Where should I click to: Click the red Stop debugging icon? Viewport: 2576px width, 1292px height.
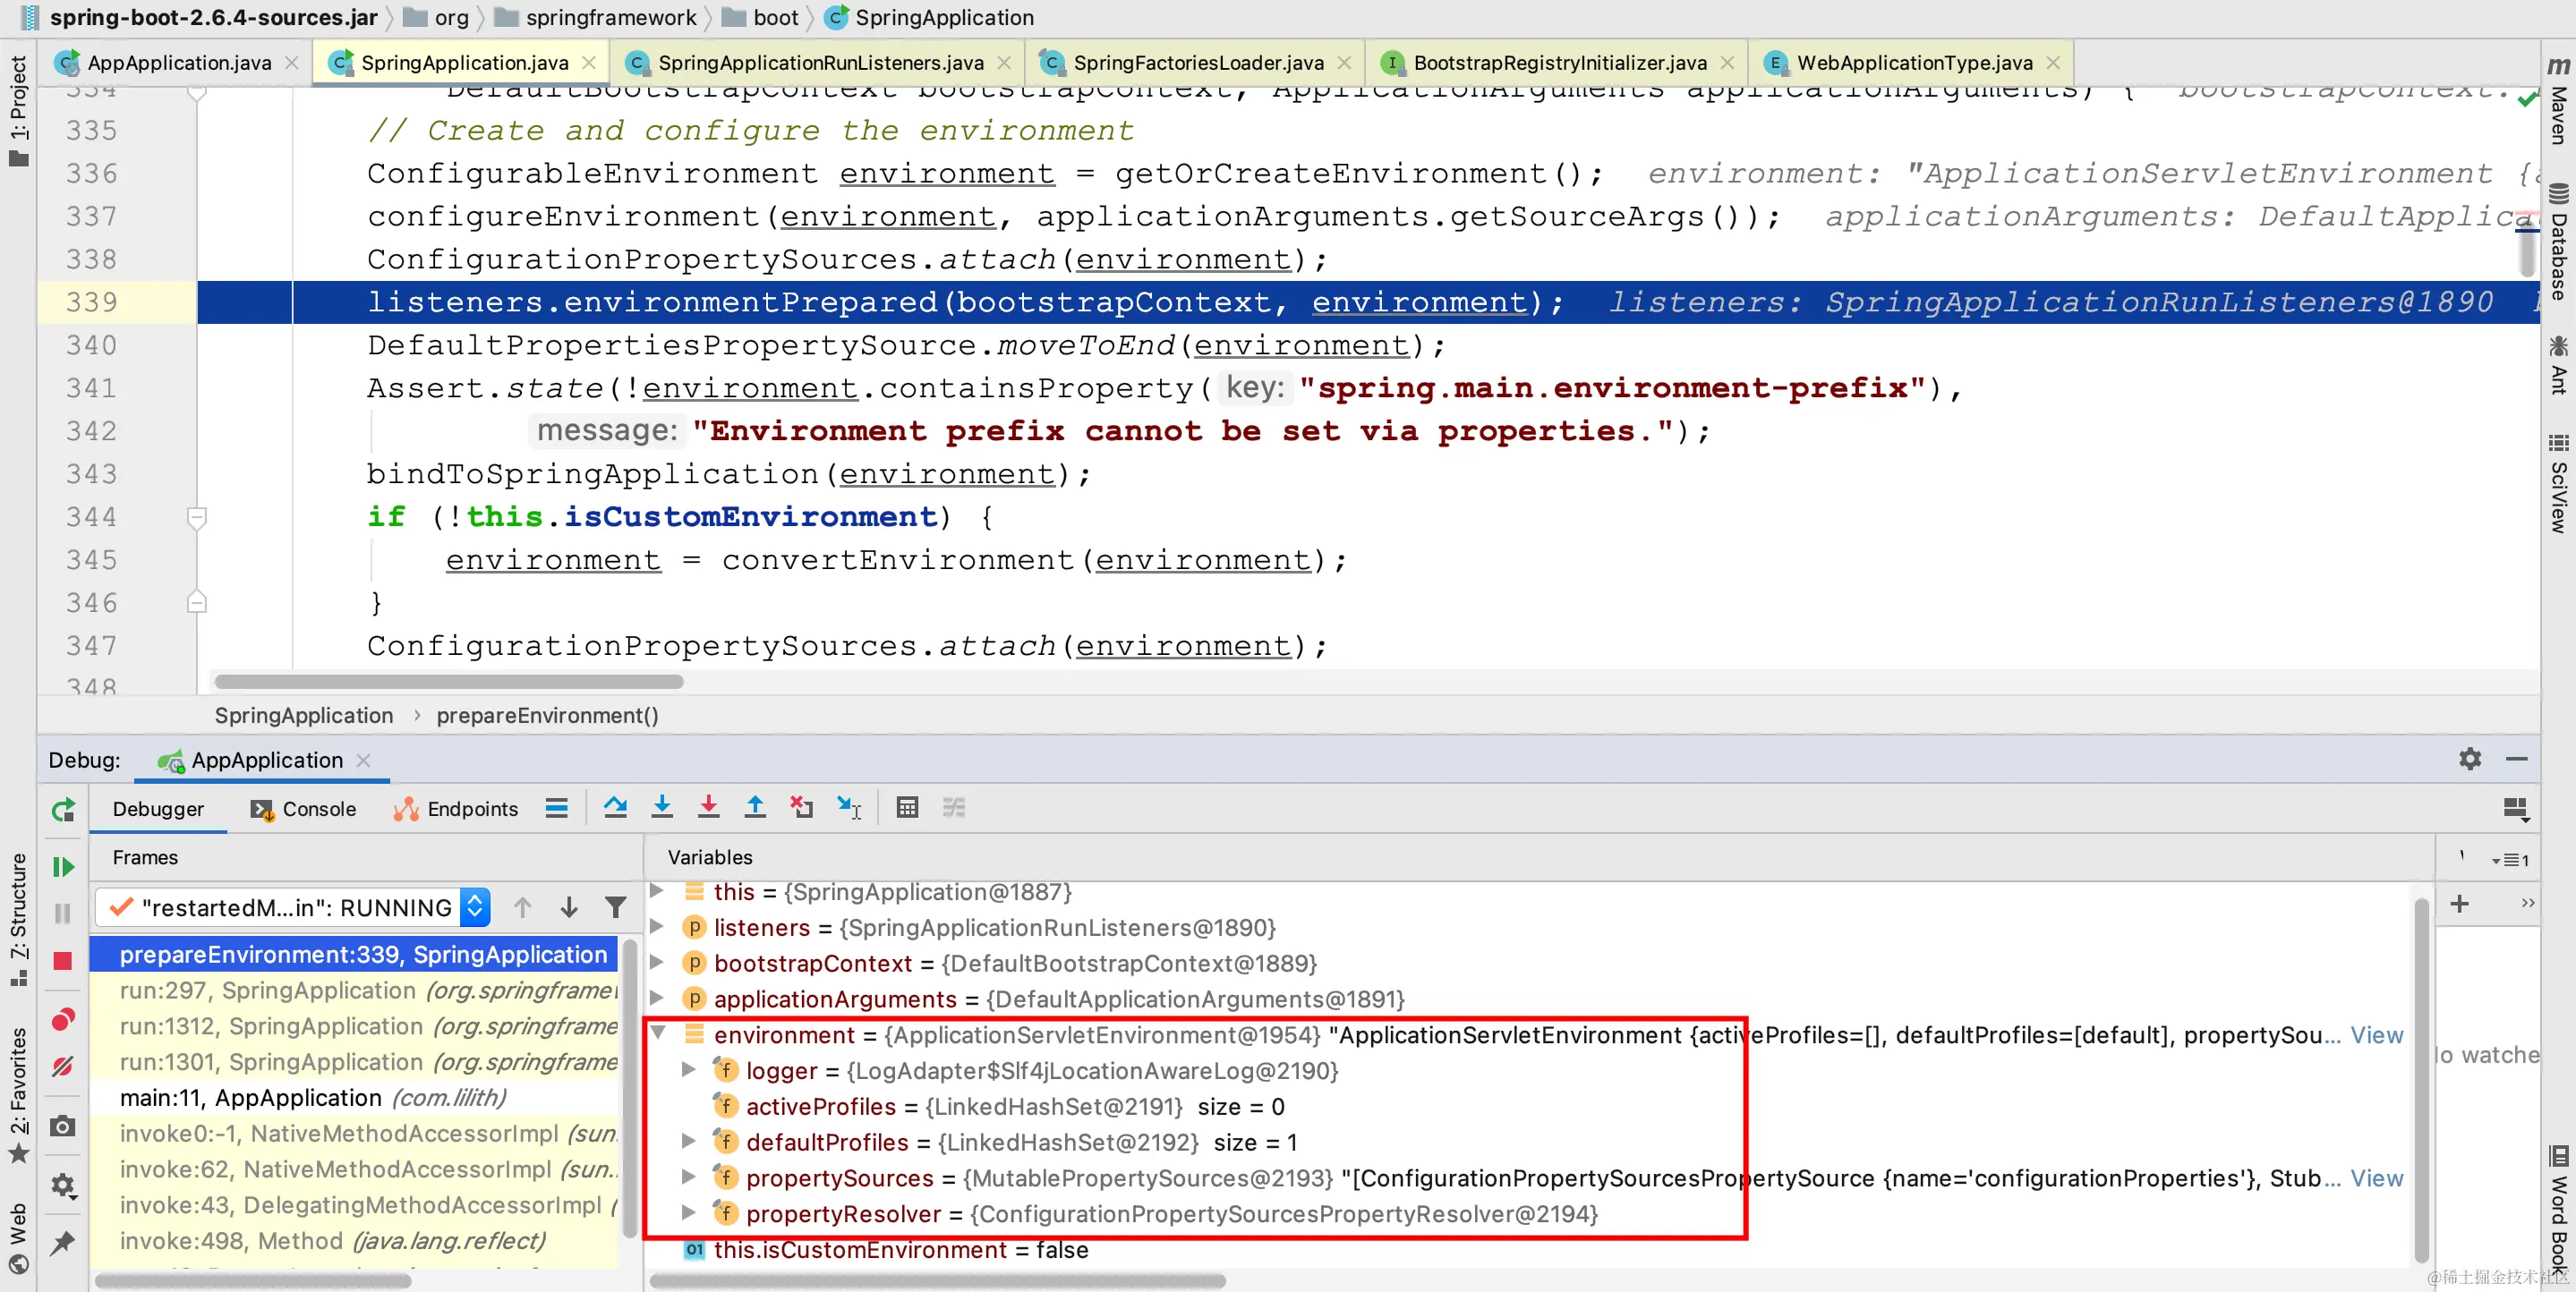63,961
